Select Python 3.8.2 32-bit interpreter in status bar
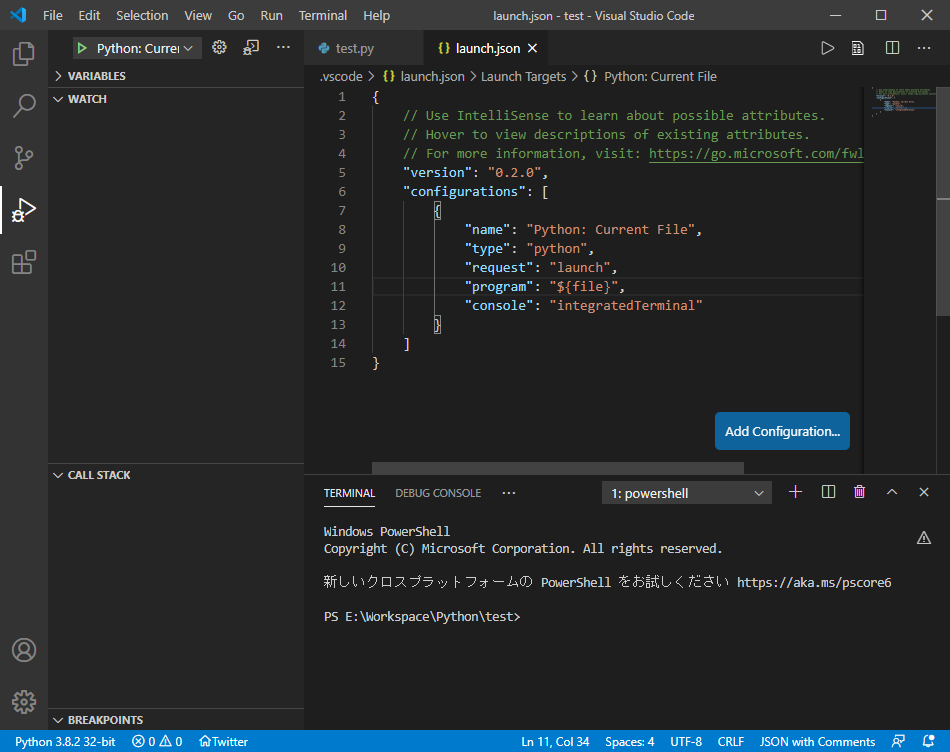The width and height of the screenshot is (950, 752). coord(65,741)
